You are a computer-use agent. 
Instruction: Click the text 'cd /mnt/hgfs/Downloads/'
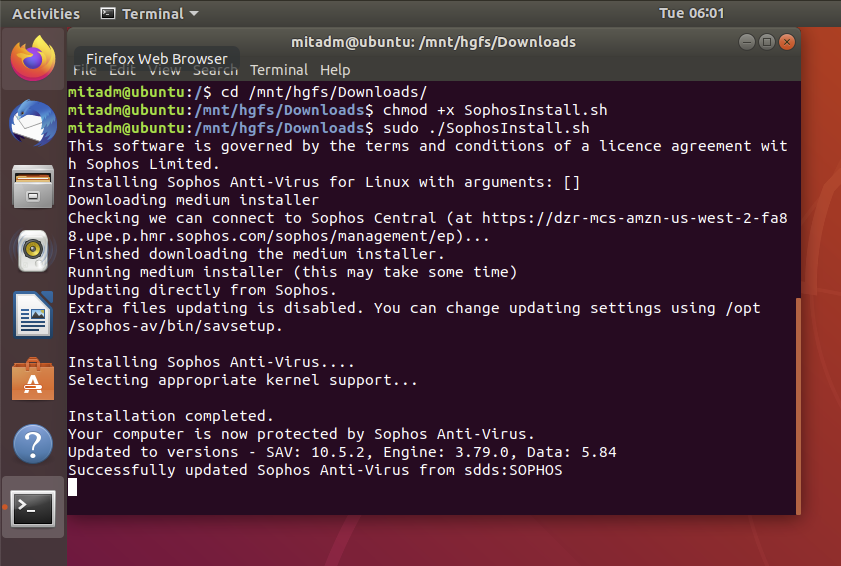[324, 92]
